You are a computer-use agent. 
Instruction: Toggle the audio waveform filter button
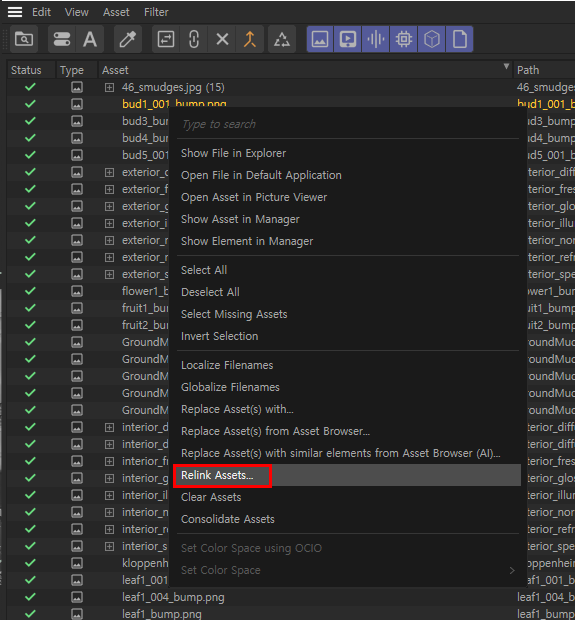[x=376, y=39]
